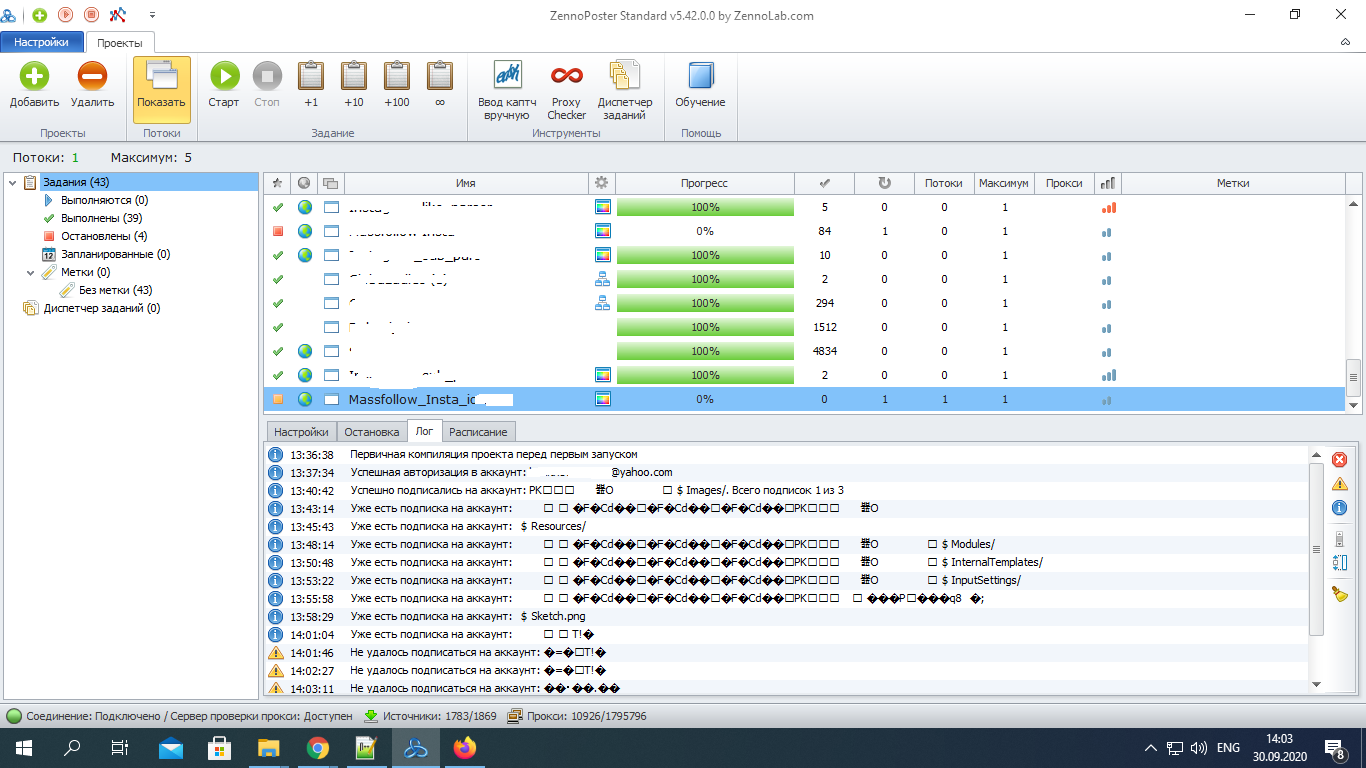Click the checkmark successes column header
This screenshot has height=768, width=1366.
pos(825,183)
